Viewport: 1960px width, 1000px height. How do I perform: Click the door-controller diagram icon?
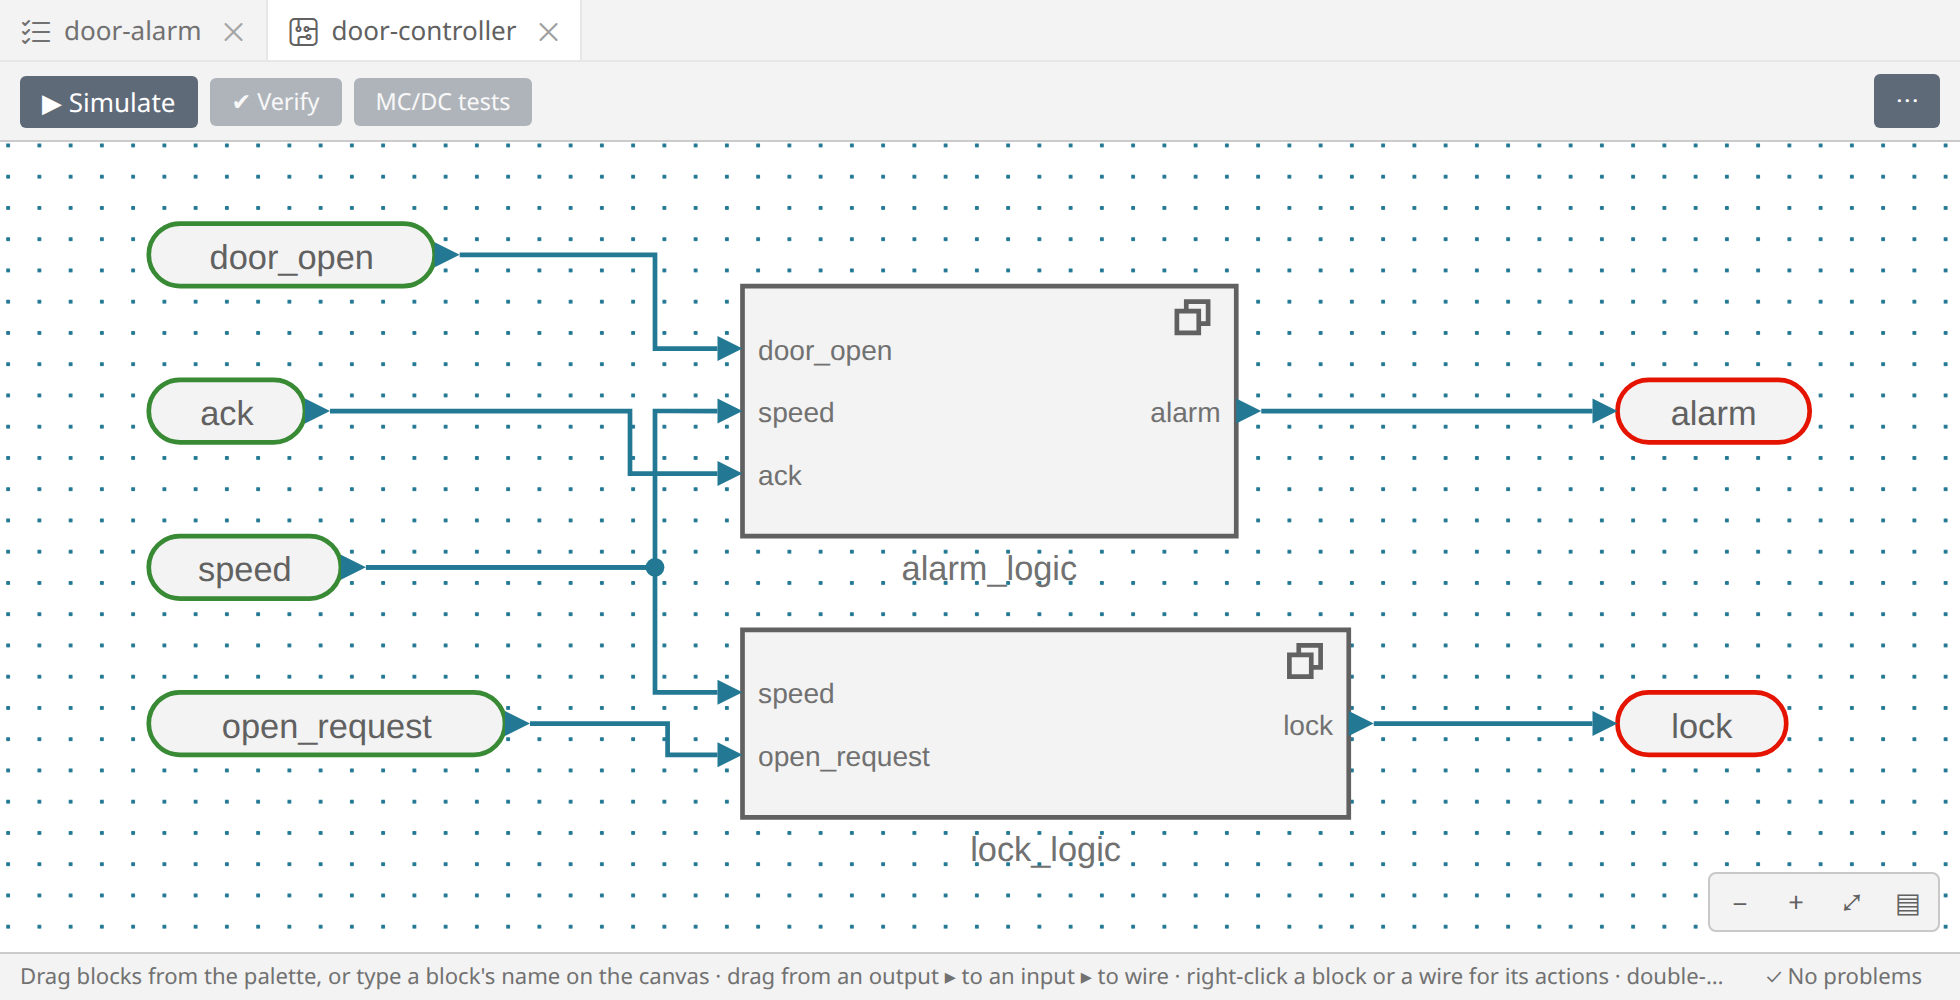point(303,32)
